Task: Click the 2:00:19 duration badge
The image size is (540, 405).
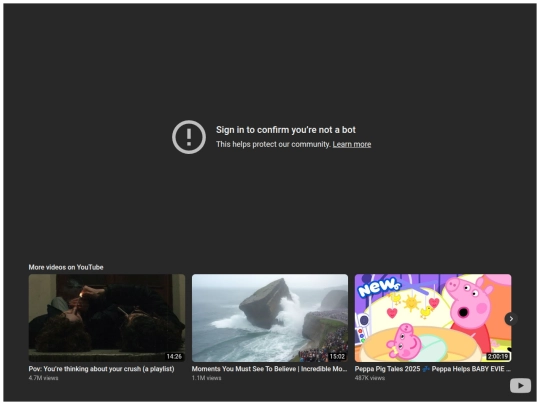Action: [x=498, y=356]
